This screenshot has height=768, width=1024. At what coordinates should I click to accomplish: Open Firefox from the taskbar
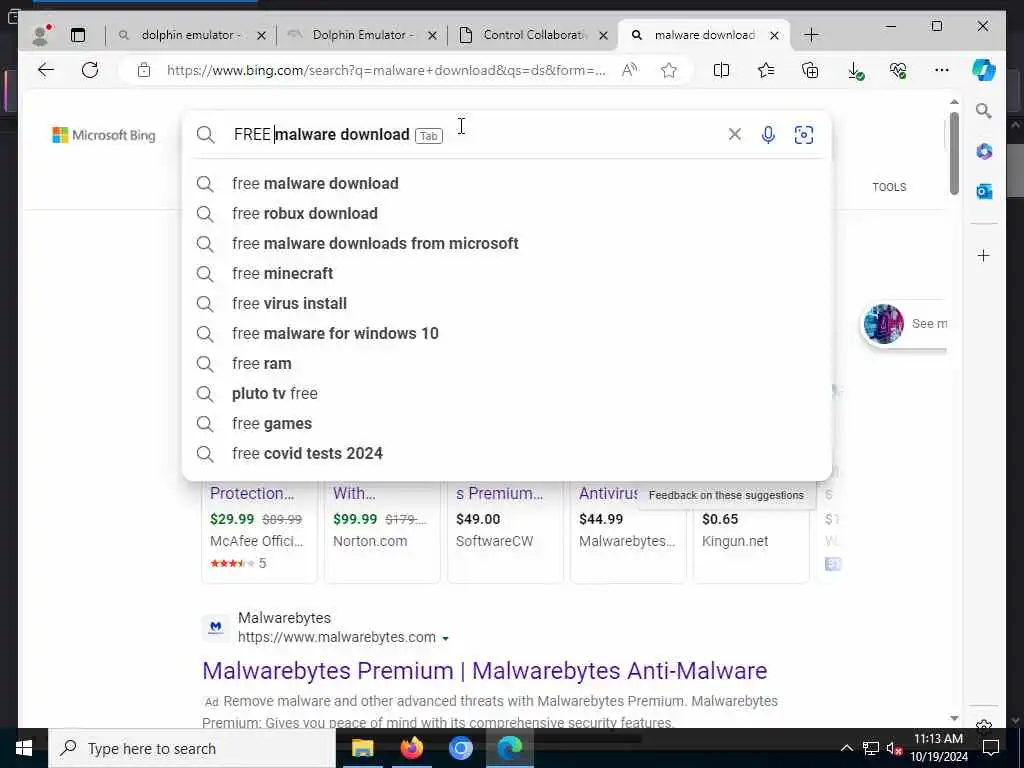411,748
